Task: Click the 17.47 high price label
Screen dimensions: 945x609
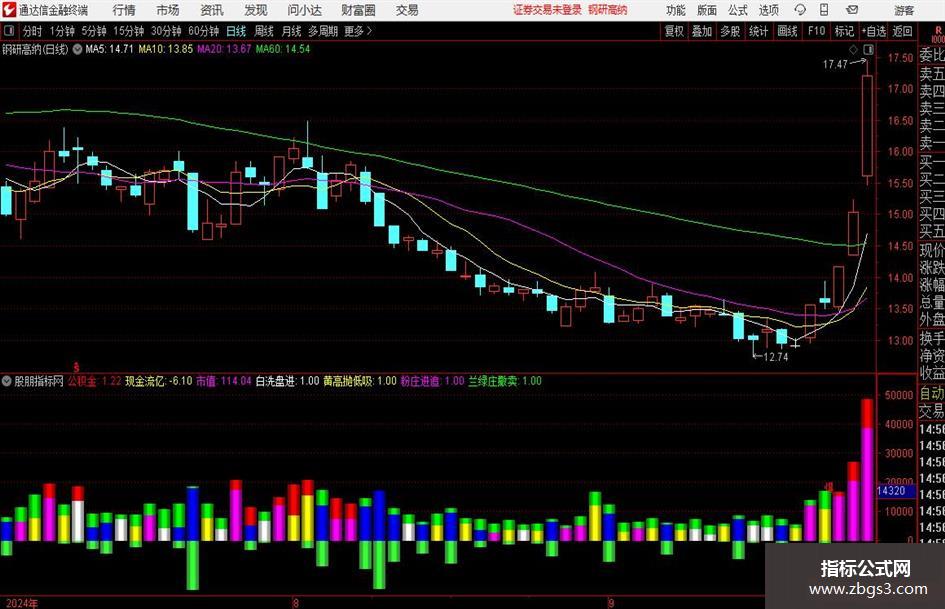Action: pos(835,64)
